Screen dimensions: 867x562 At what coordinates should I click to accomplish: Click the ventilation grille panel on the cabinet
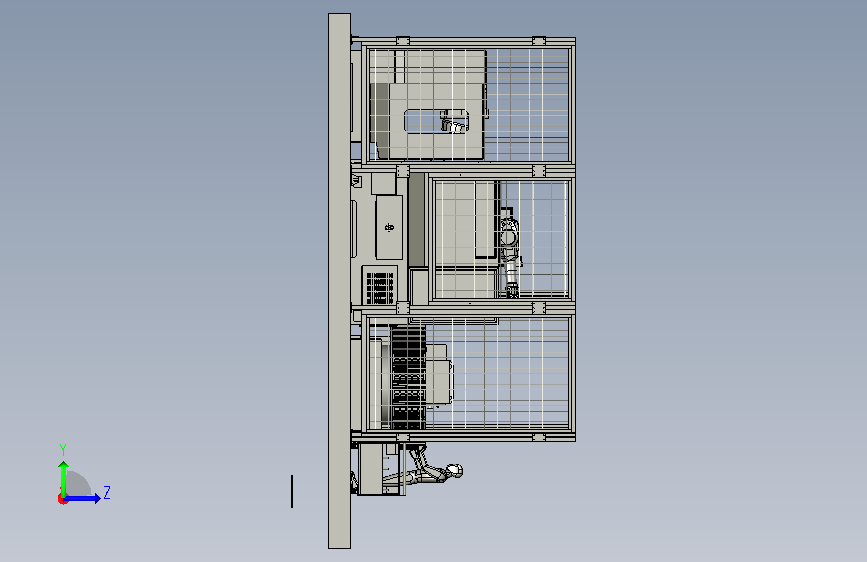click(380, 287)
